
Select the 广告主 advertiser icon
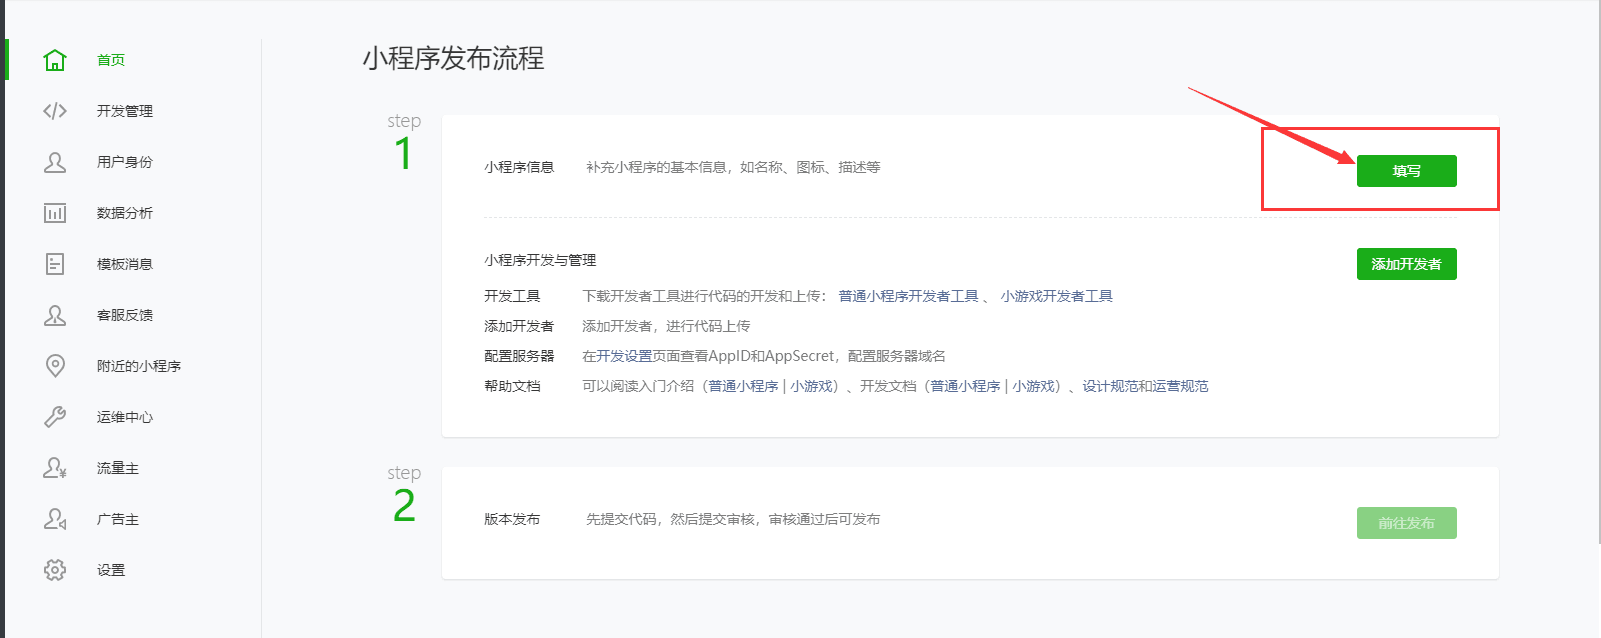[x=55, y=519]
